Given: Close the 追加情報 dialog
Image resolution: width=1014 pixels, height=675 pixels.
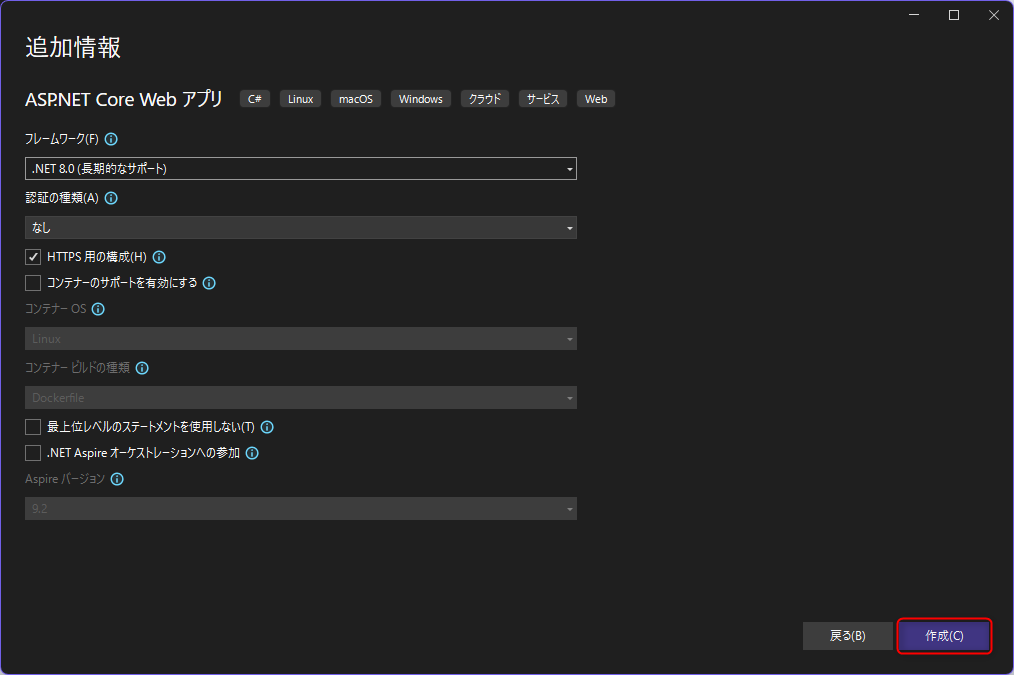Looking at the screenshot, I should point(994,15).
